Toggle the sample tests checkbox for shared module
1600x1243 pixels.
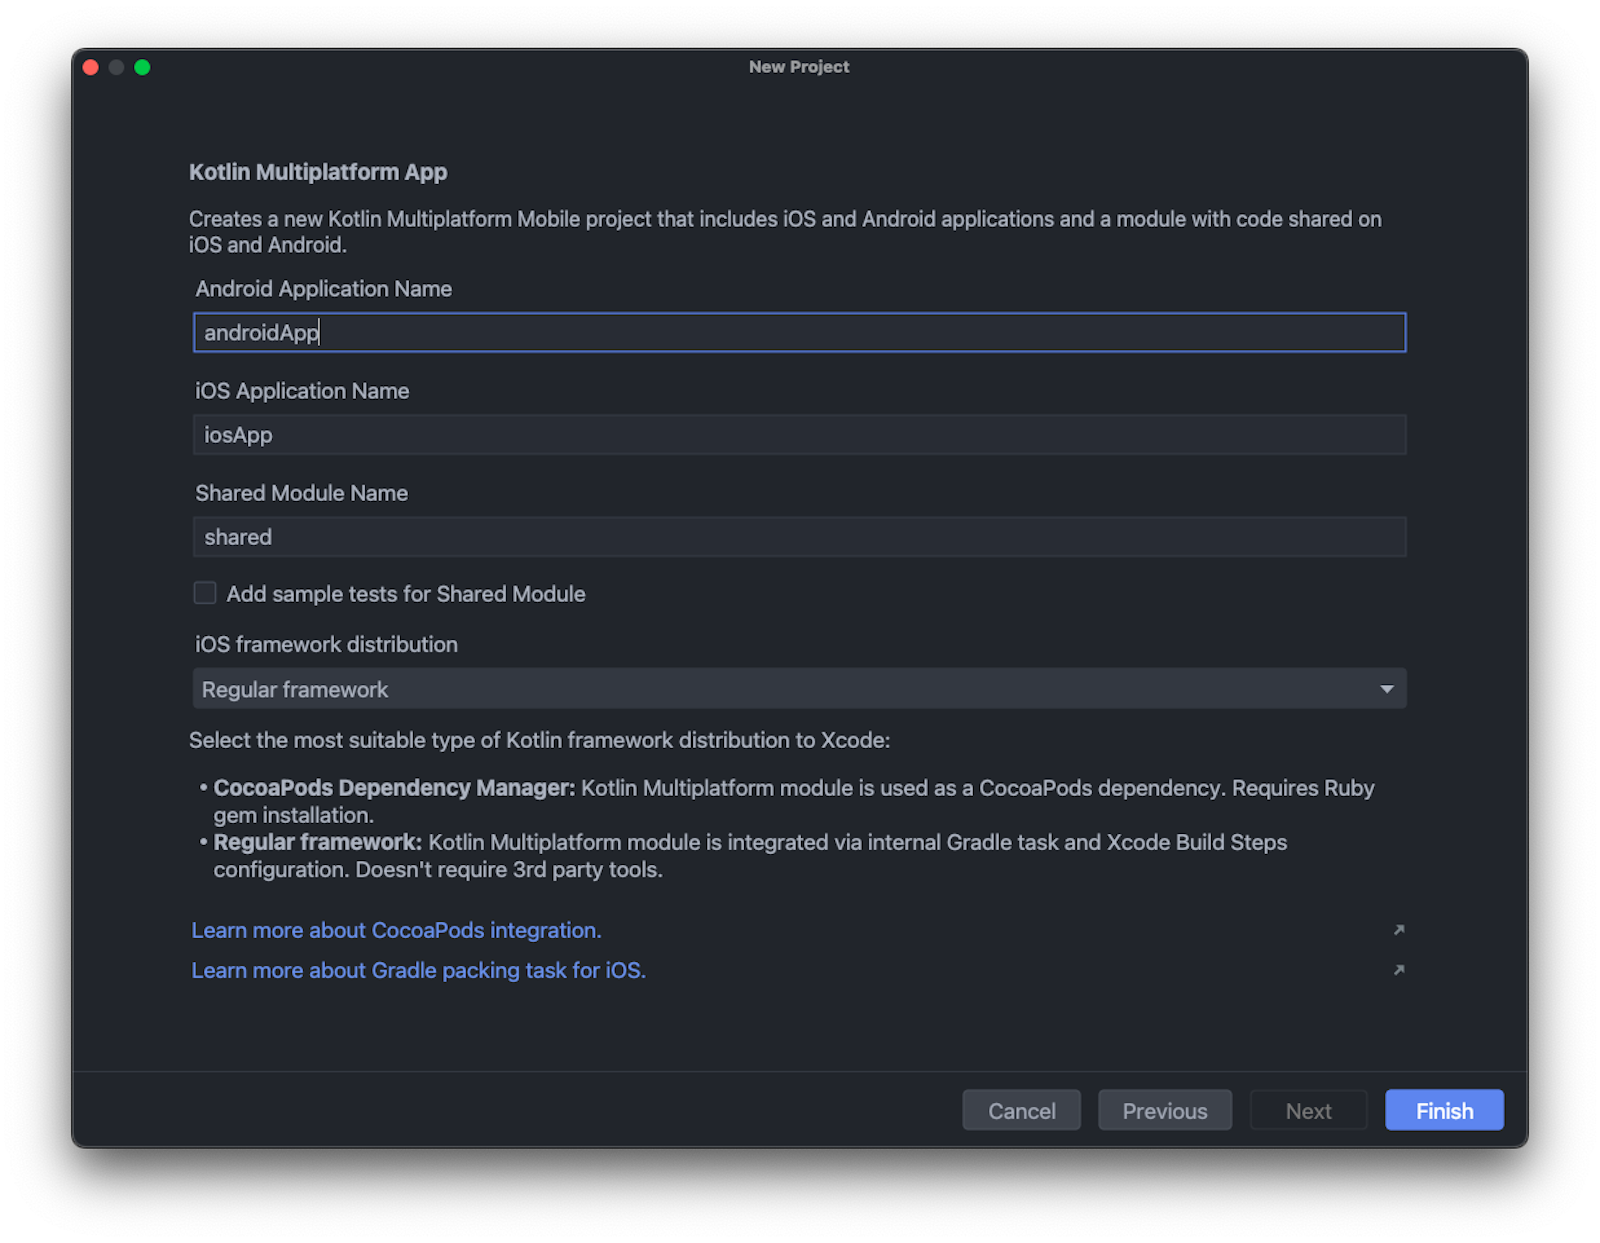204,593
